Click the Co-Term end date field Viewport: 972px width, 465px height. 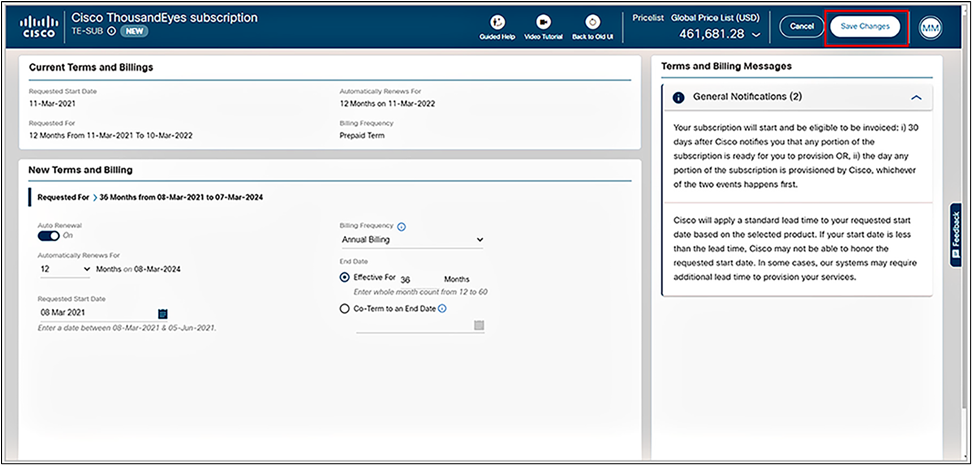(x=414, y=326)
